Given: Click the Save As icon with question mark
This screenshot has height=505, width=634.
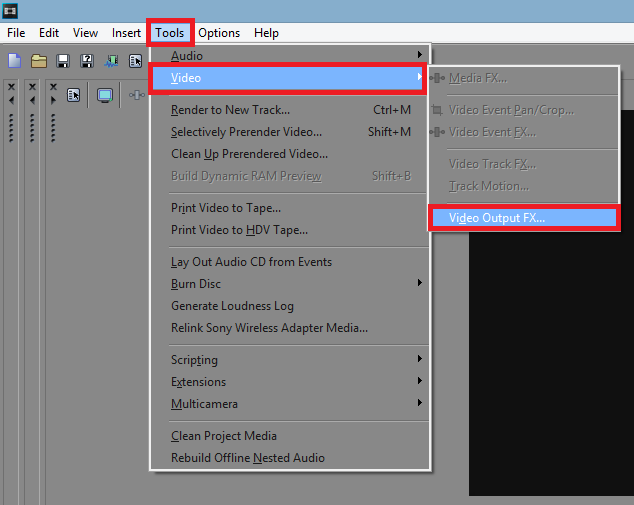Looking at the screenshot, I should [86, 61].
